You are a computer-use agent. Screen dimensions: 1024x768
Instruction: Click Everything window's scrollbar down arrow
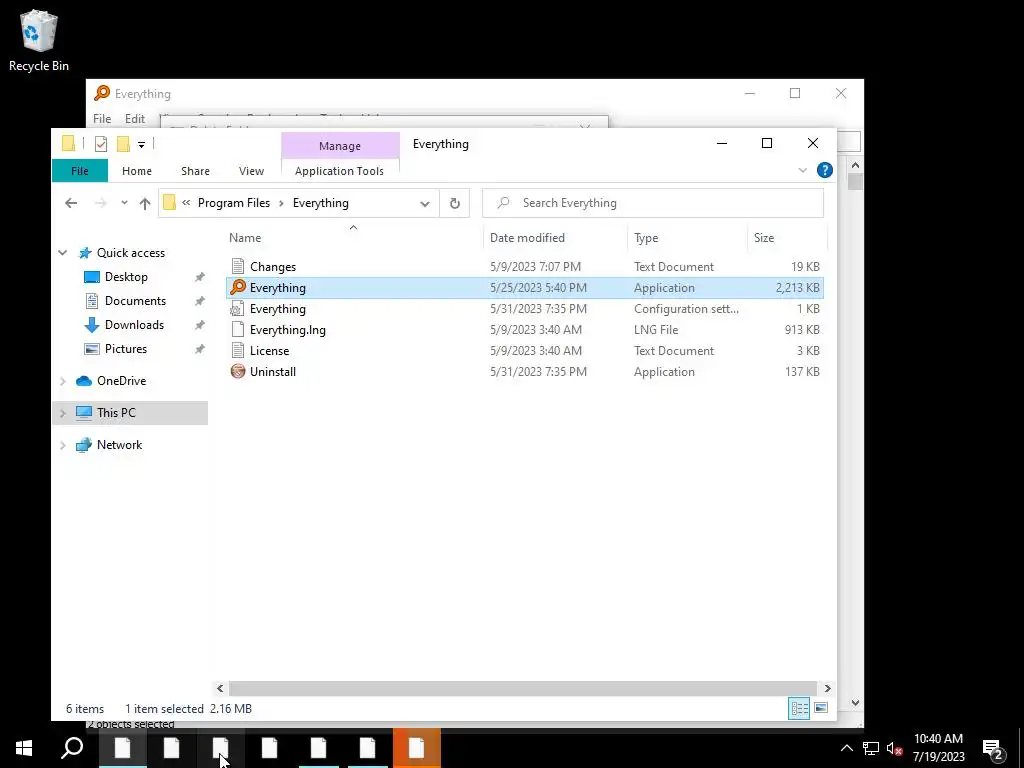click(x=856, y=703)
